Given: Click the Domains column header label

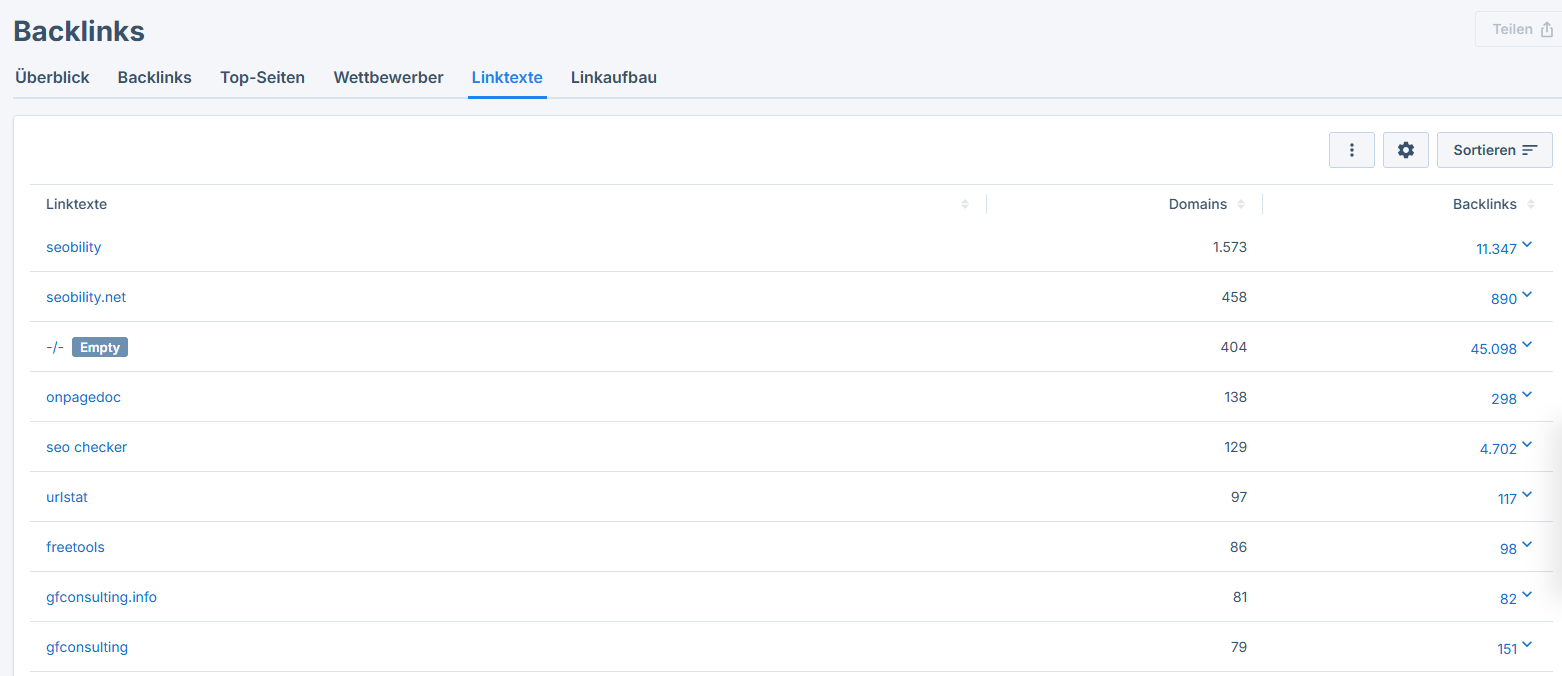Looking at the screenshot, I should click(1198, 204).
